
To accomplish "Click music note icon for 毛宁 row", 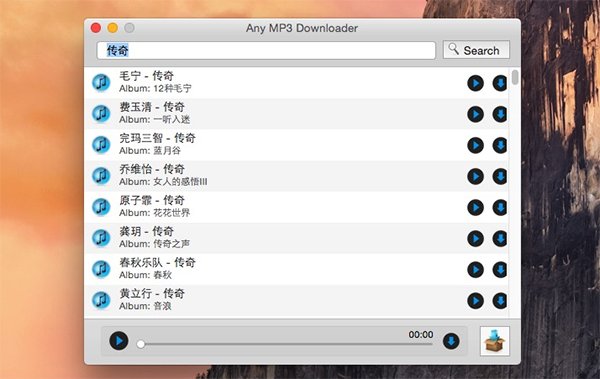I will 101,82.
